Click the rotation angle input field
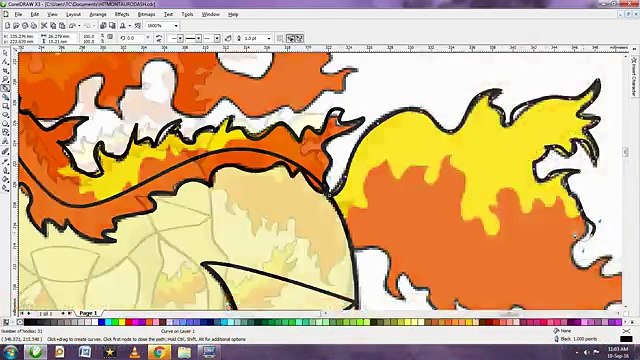Viewport: 640px width, 360px height. click(135, 38)
